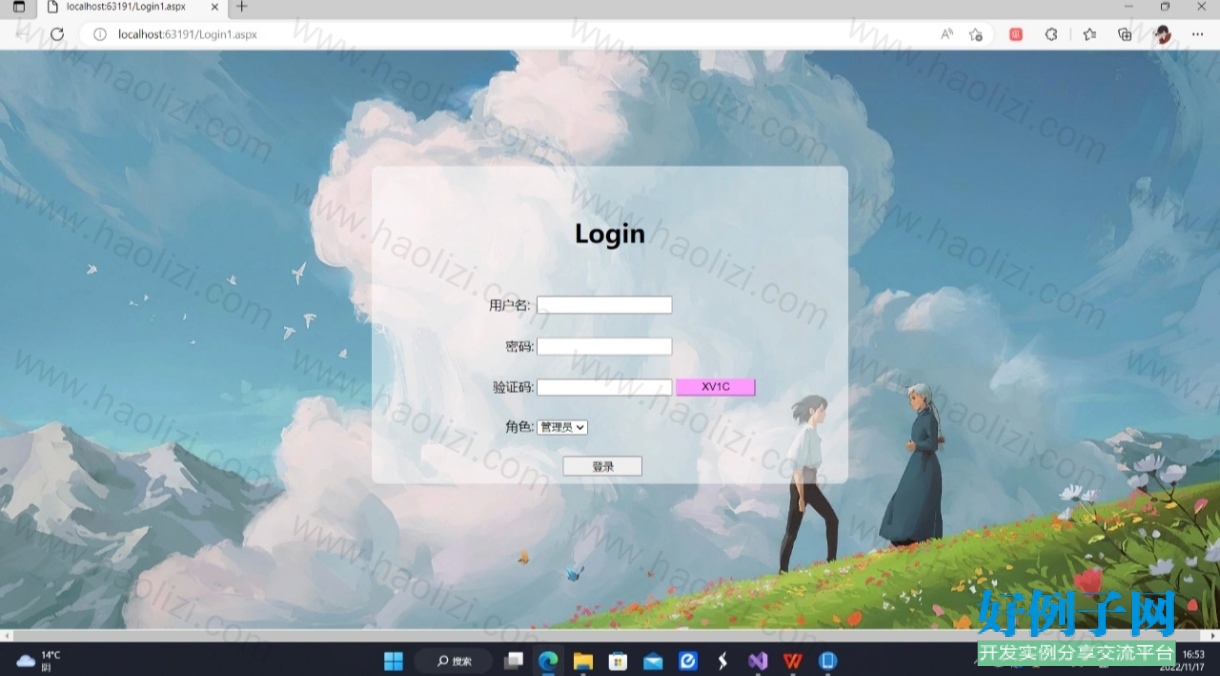Open Microsoft Store from the taskbar
Screen dimensions: 1220x676
pyautogui.click(x=618, y=661)
